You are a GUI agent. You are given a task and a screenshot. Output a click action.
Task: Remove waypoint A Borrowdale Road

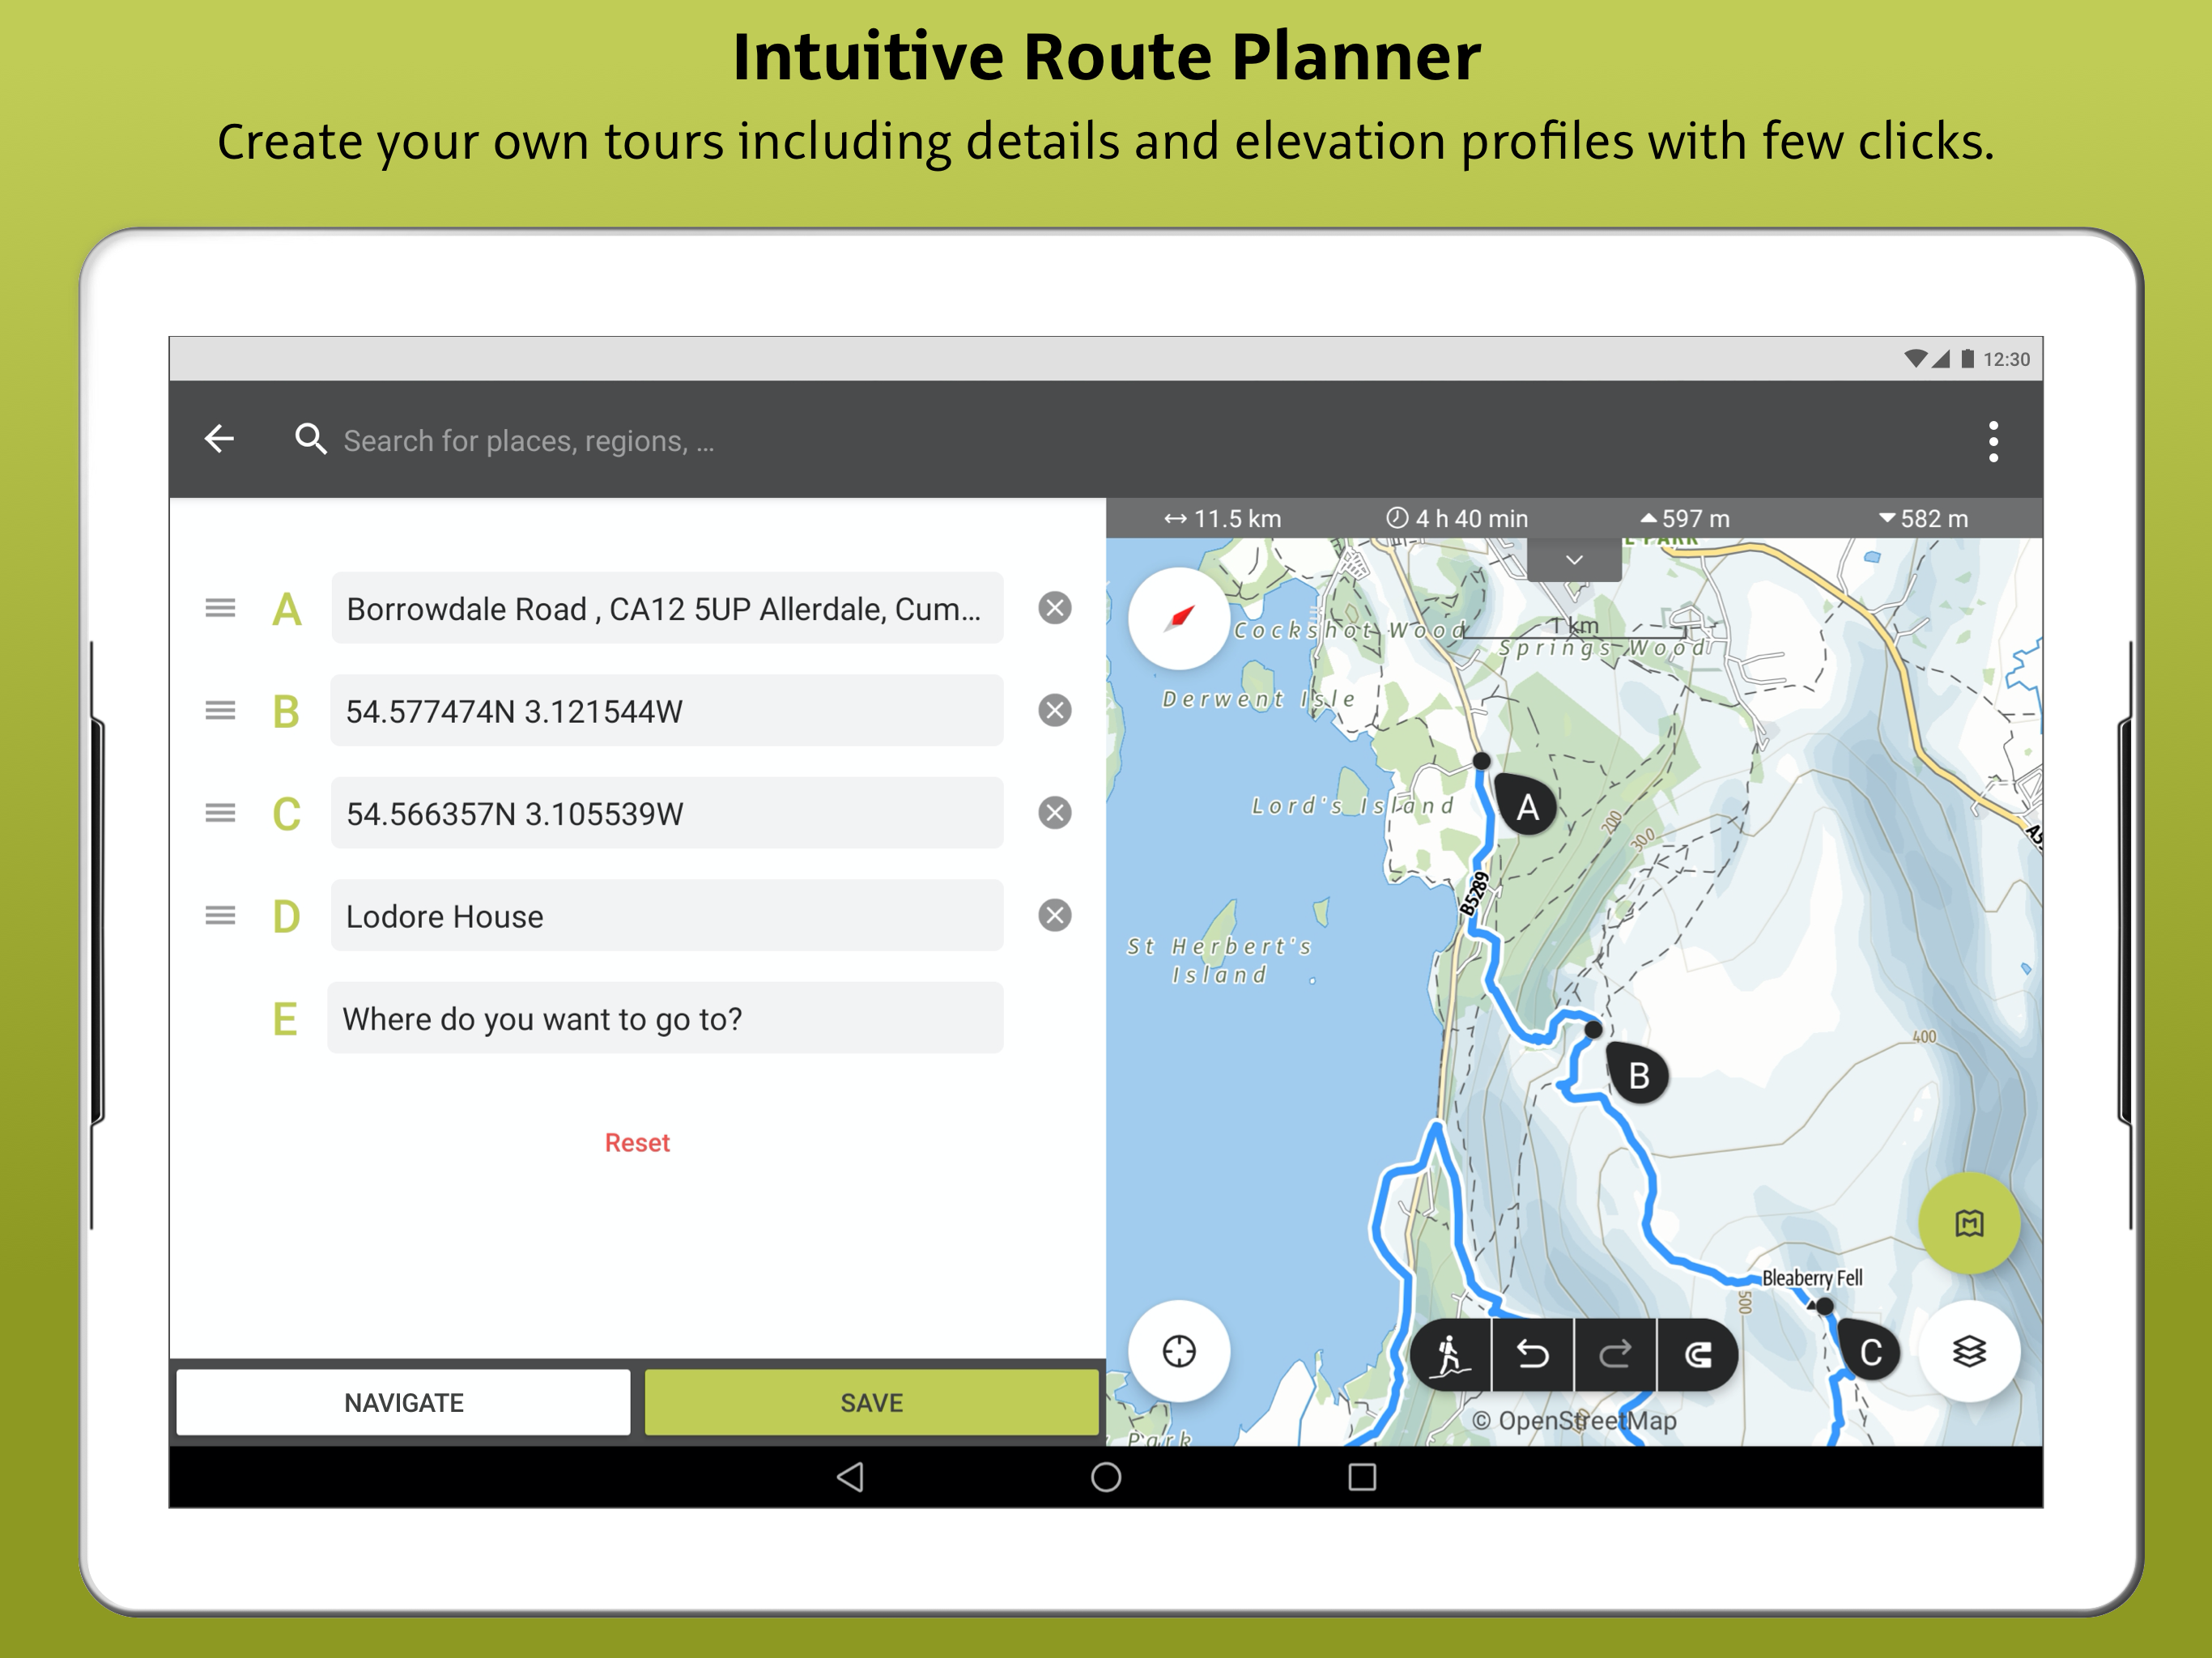[x=1054, y=608]
